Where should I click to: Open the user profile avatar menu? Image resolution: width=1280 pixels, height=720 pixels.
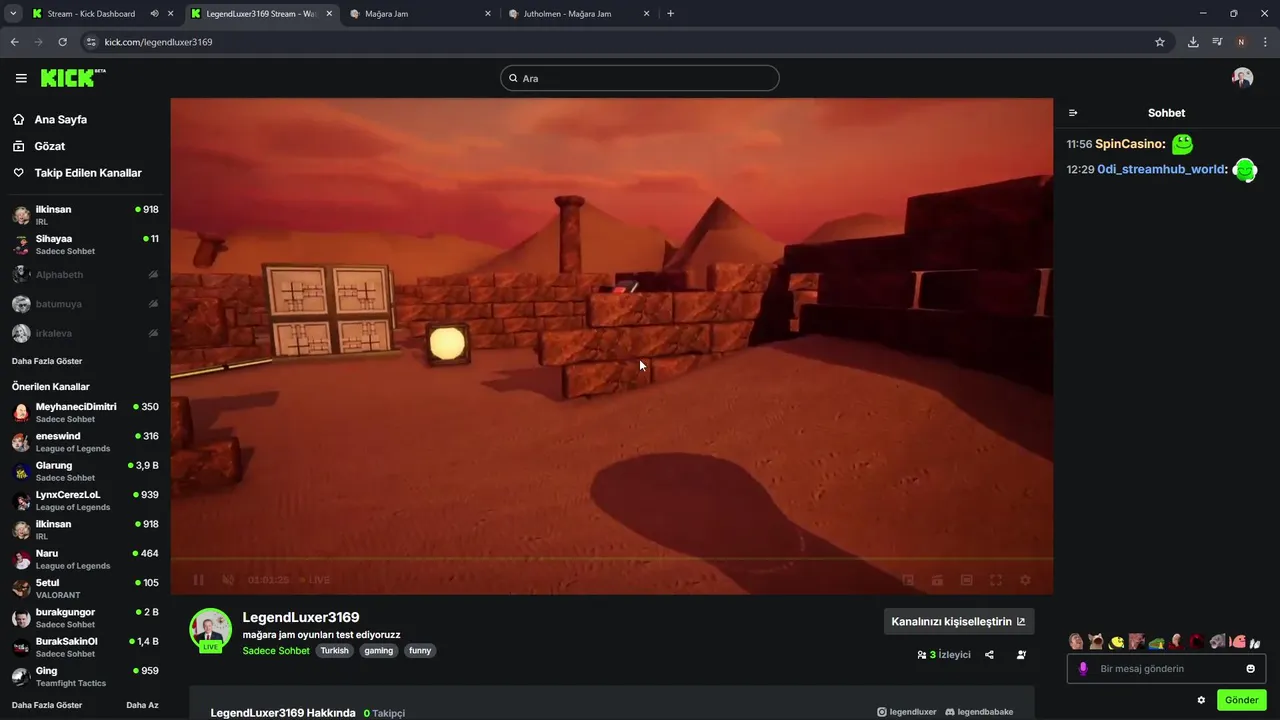[1242, 78]
